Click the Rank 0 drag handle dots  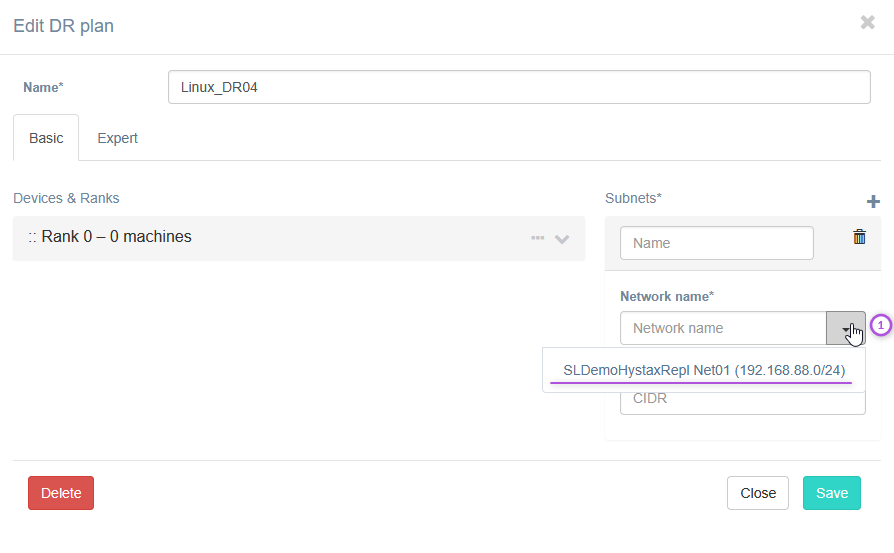(32, 238)
